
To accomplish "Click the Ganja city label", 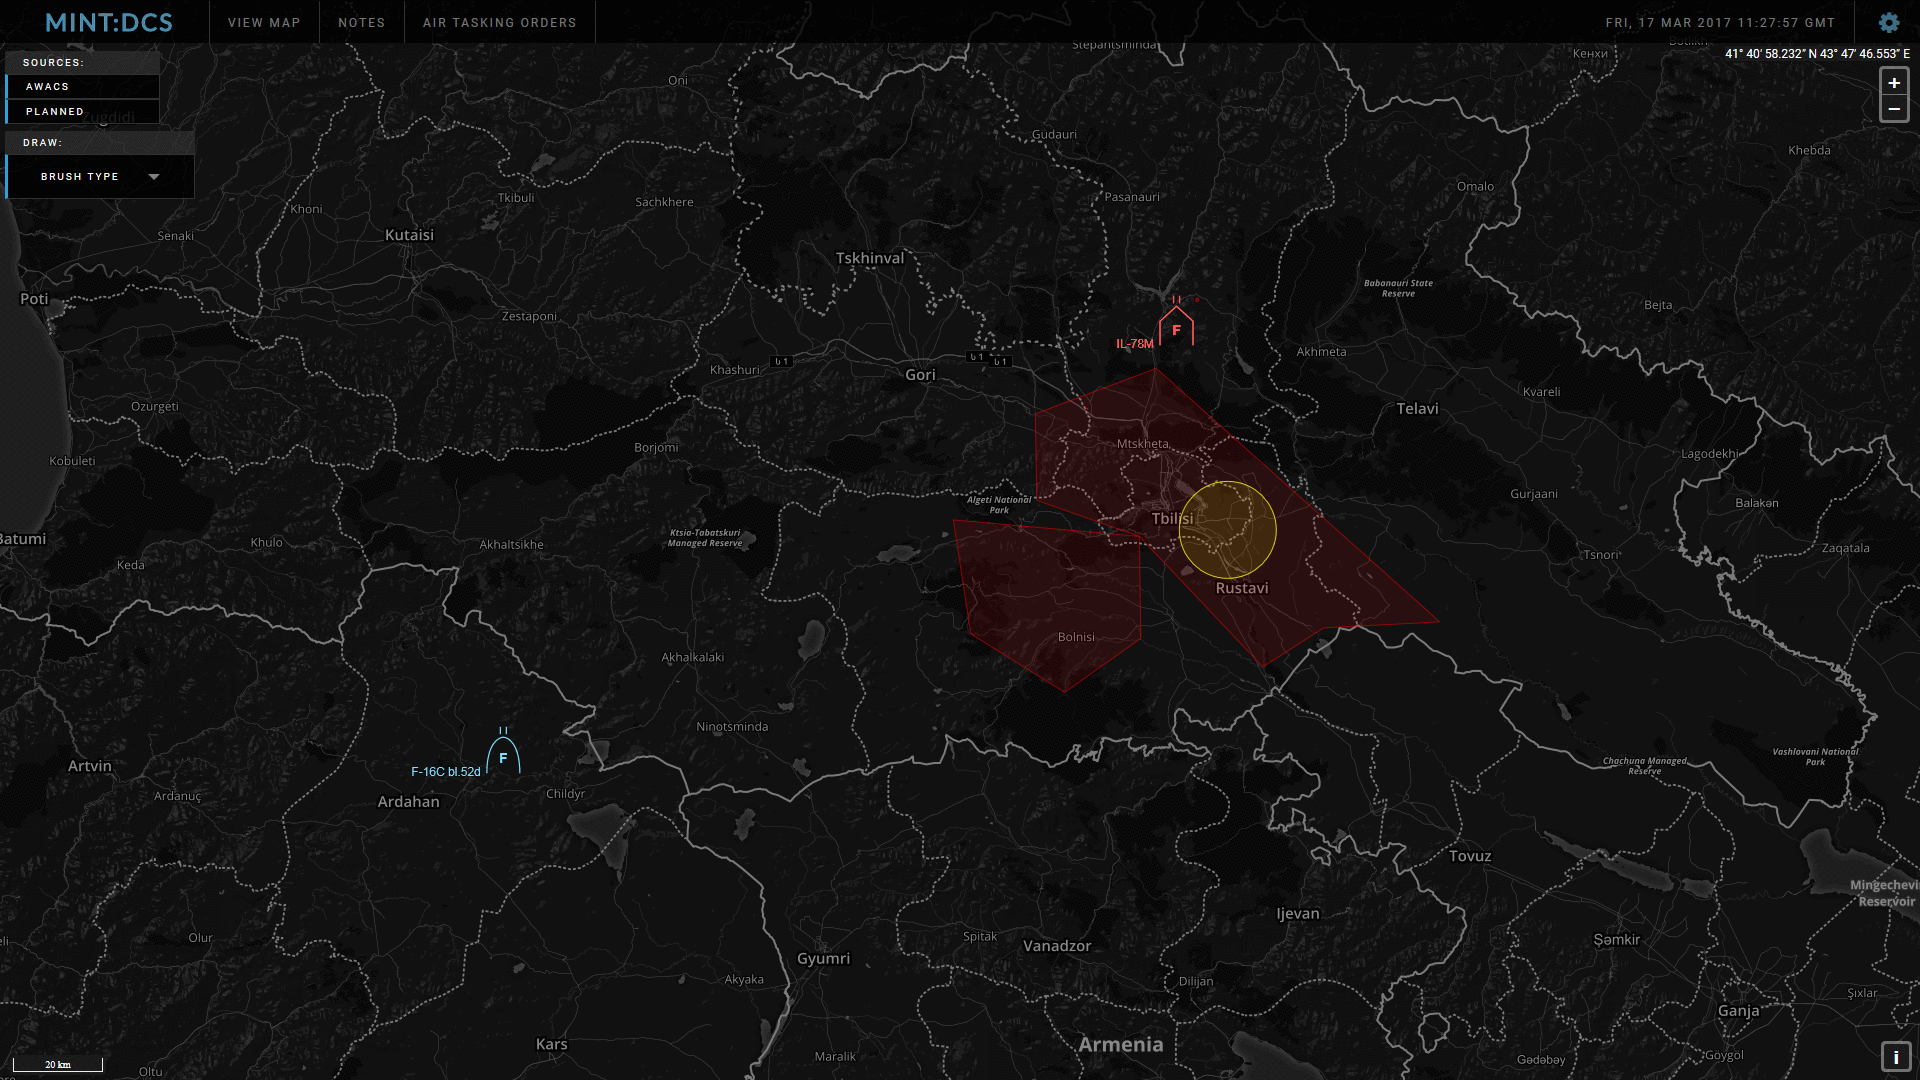I will 1739,1011.
